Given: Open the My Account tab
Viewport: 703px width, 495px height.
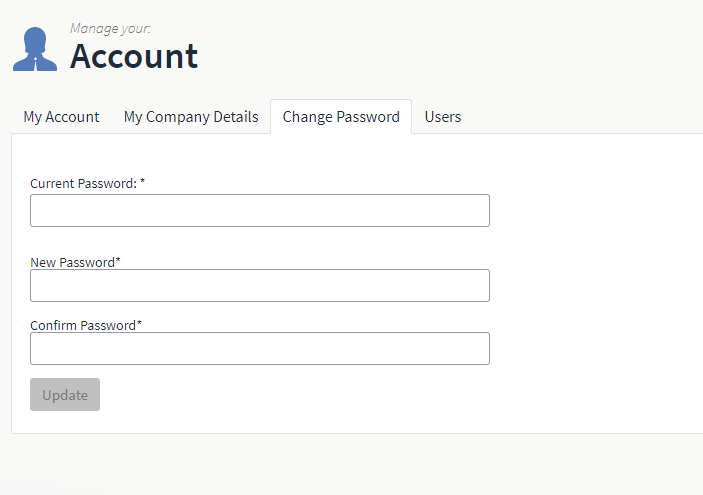Looking at the screenshot, I should pyautogui.click(x=61, y=117).
